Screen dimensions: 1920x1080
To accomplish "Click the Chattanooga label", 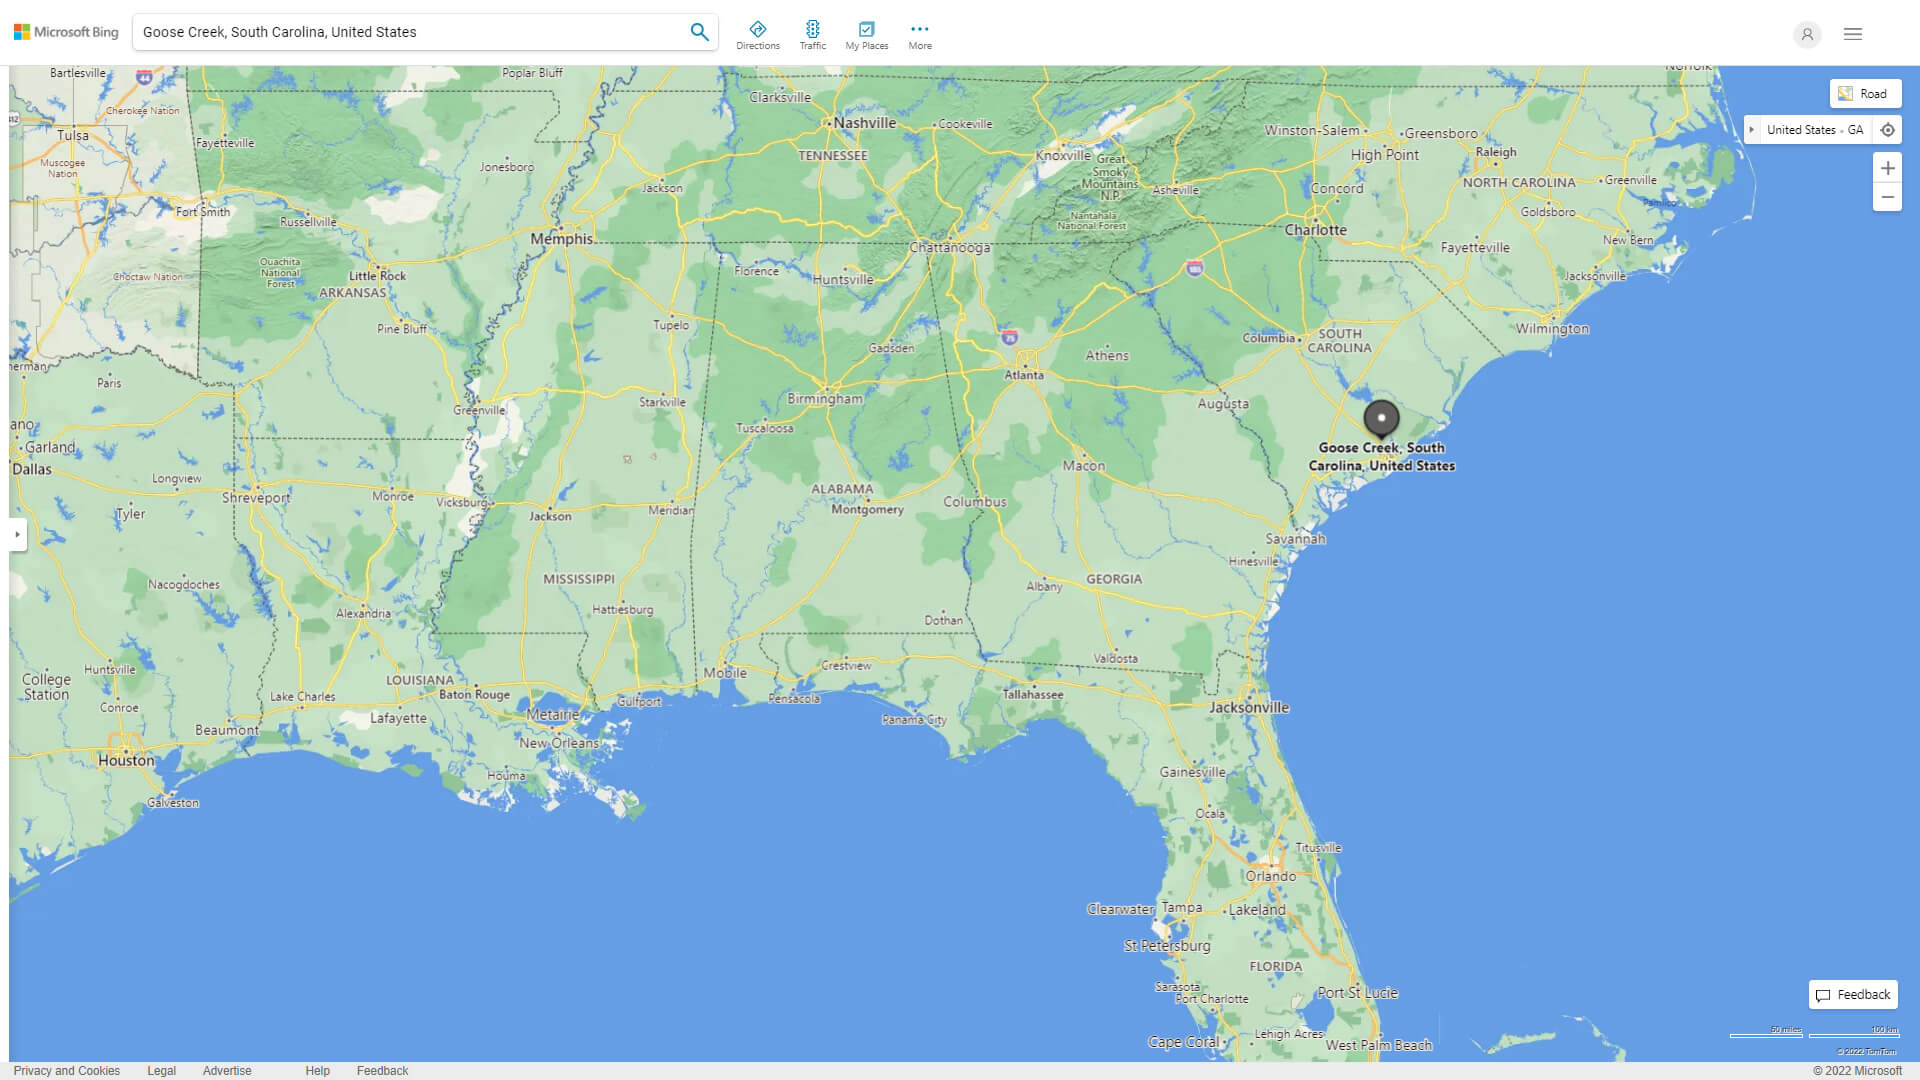I will (x=950, y=248).
